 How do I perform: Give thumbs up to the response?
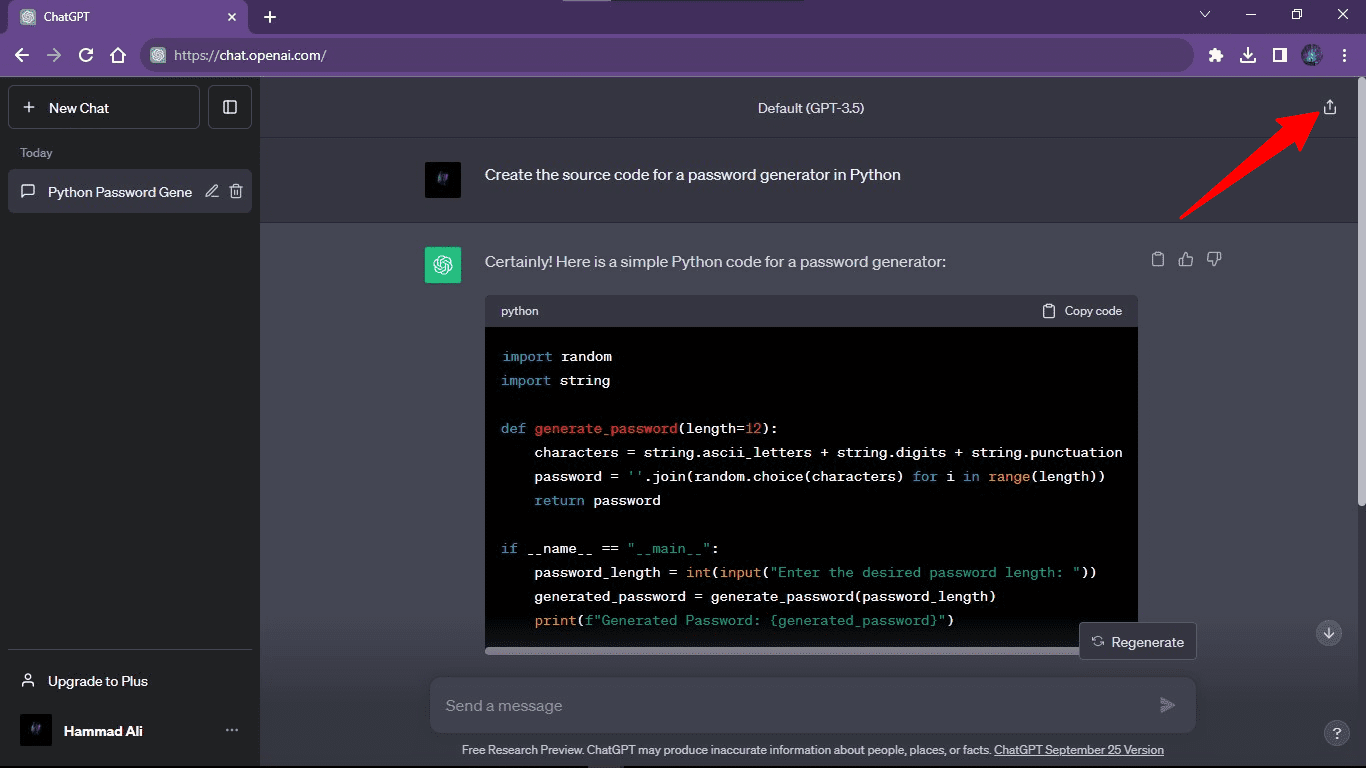click(1186, 259)
